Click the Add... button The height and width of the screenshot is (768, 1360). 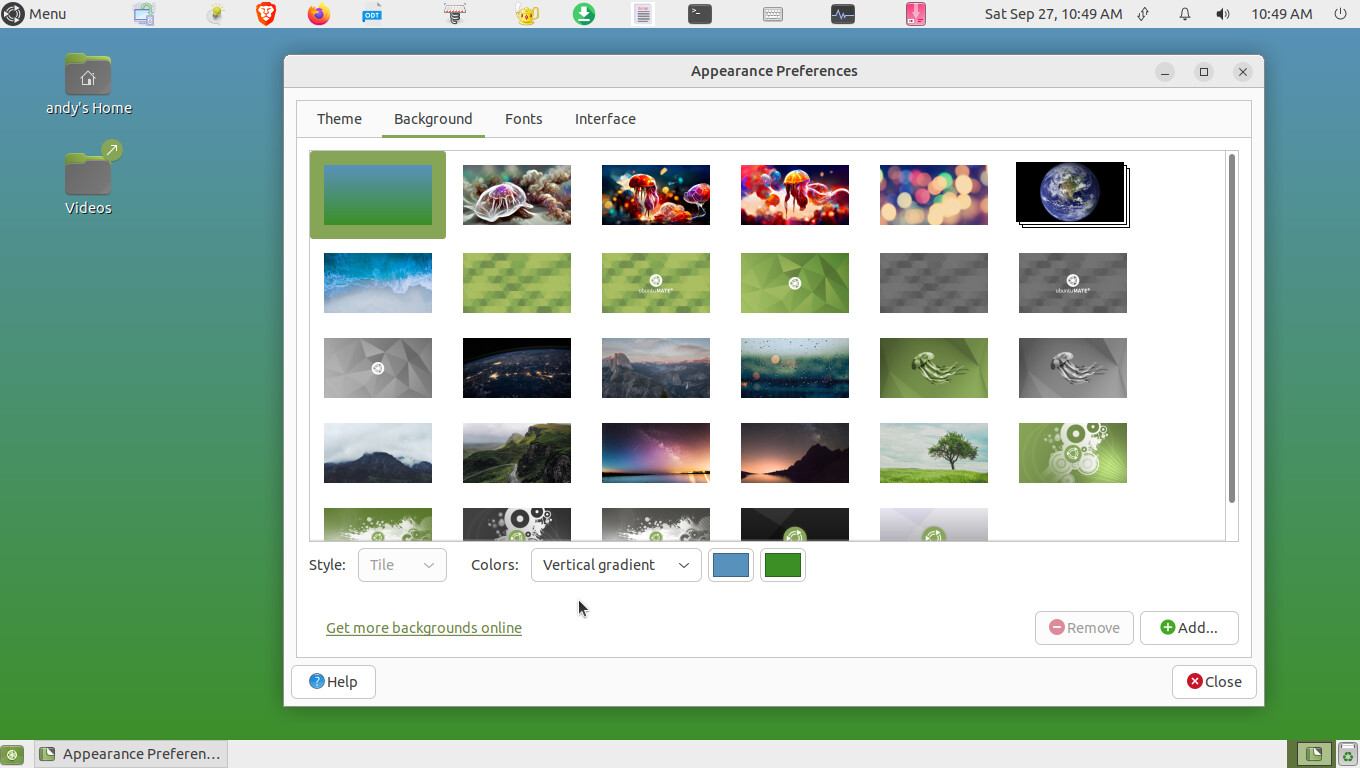(x=1188, y=628)
